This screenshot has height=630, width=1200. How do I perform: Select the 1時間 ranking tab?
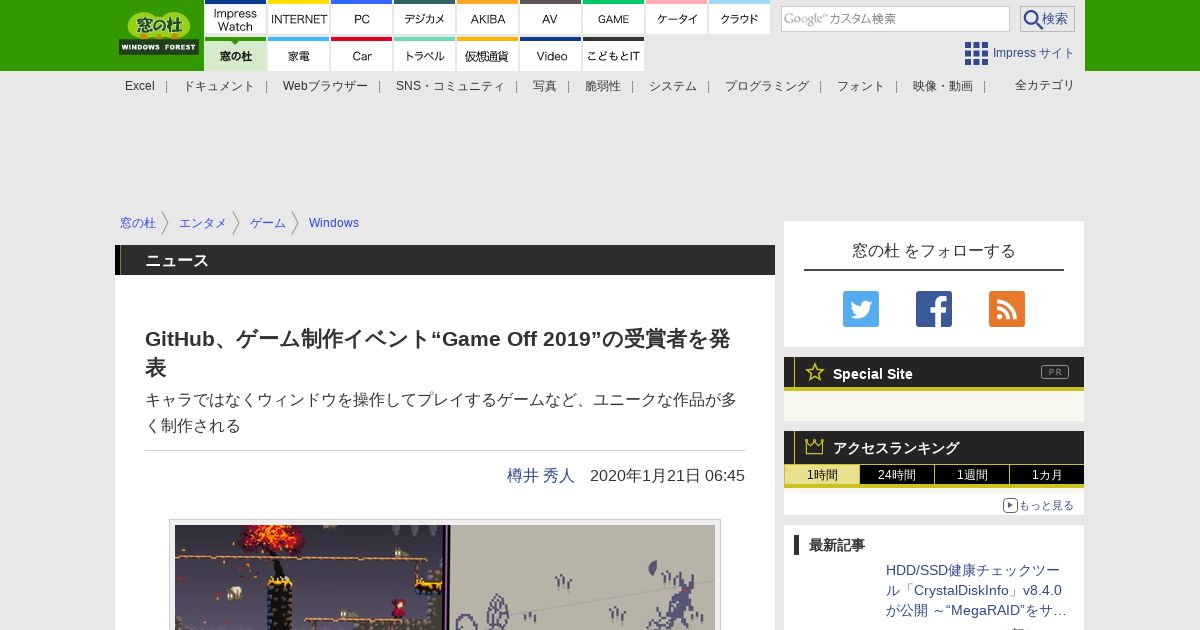pyautogui.click(x=822, y=475)
